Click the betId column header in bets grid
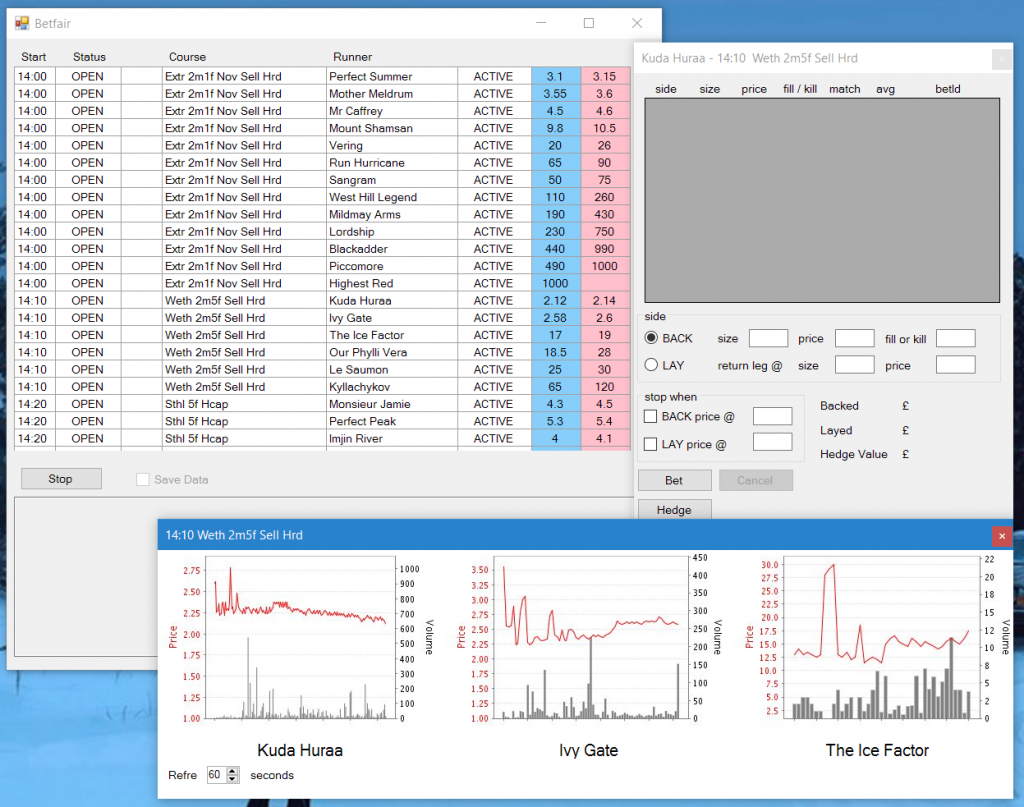 click(x=948, y=89)
